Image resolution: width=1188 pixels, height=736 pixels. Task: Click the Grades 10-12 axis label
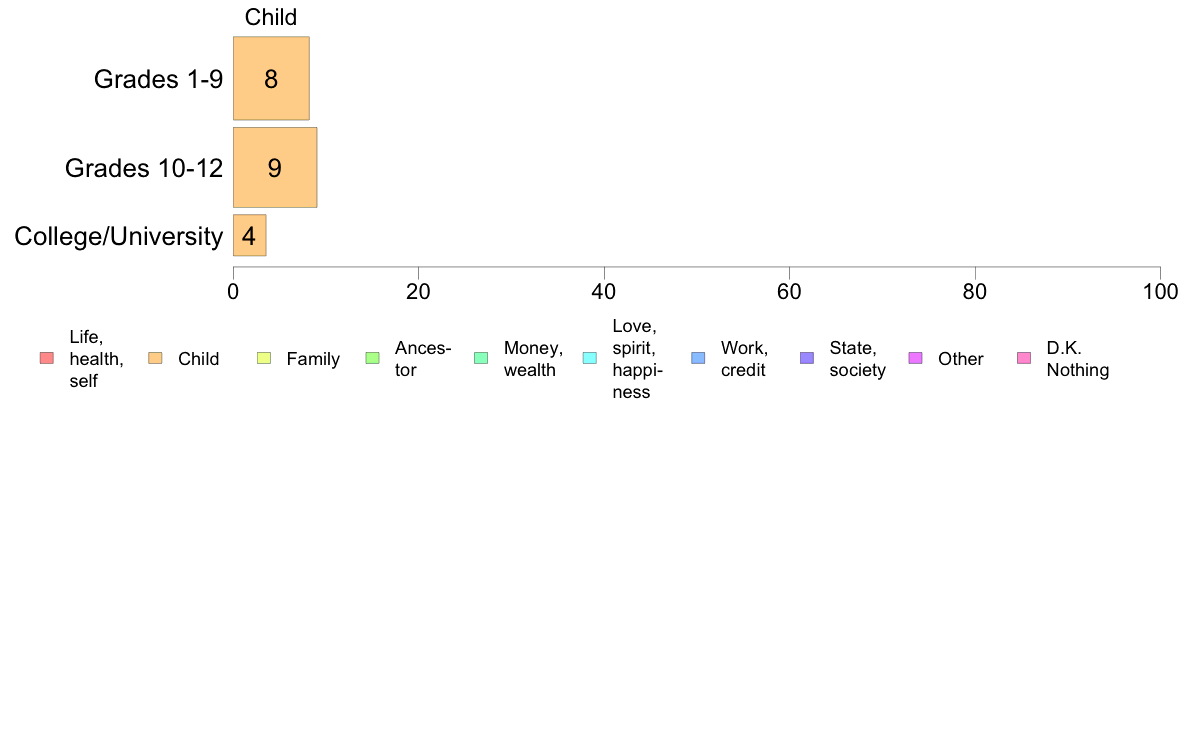pos(144,168)
